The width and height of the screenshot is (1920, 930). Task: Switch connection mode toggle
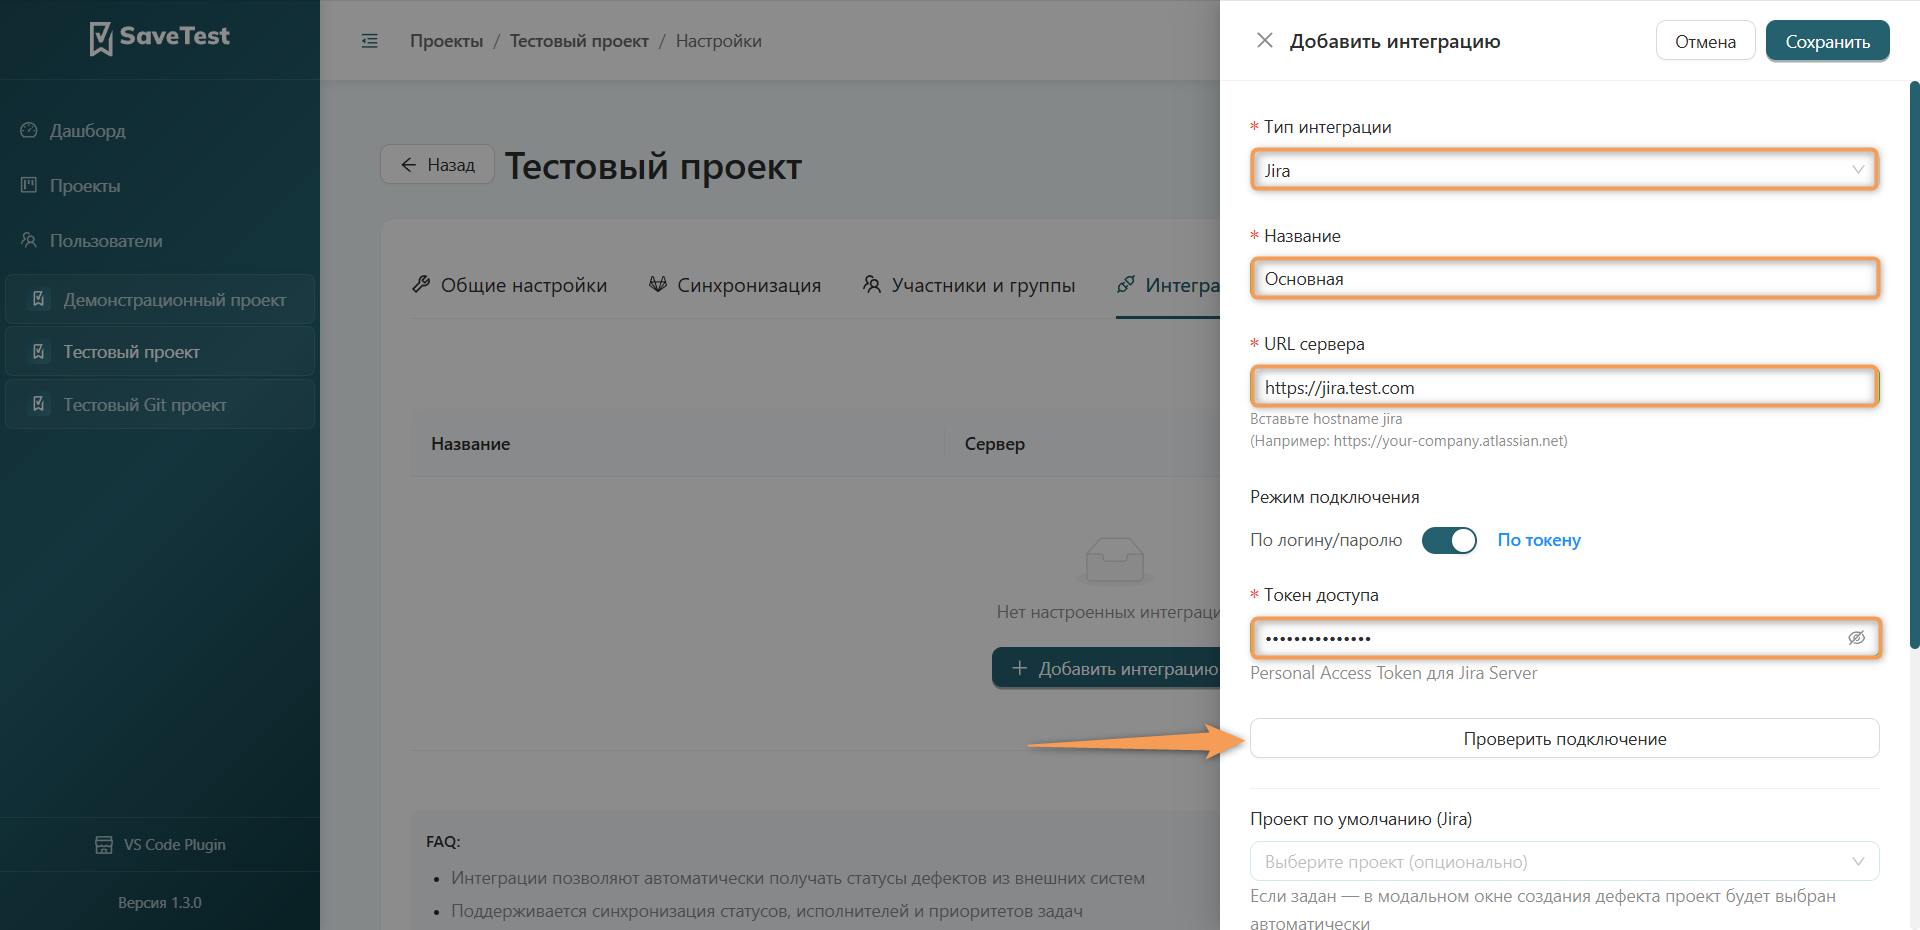point(1449,540)
